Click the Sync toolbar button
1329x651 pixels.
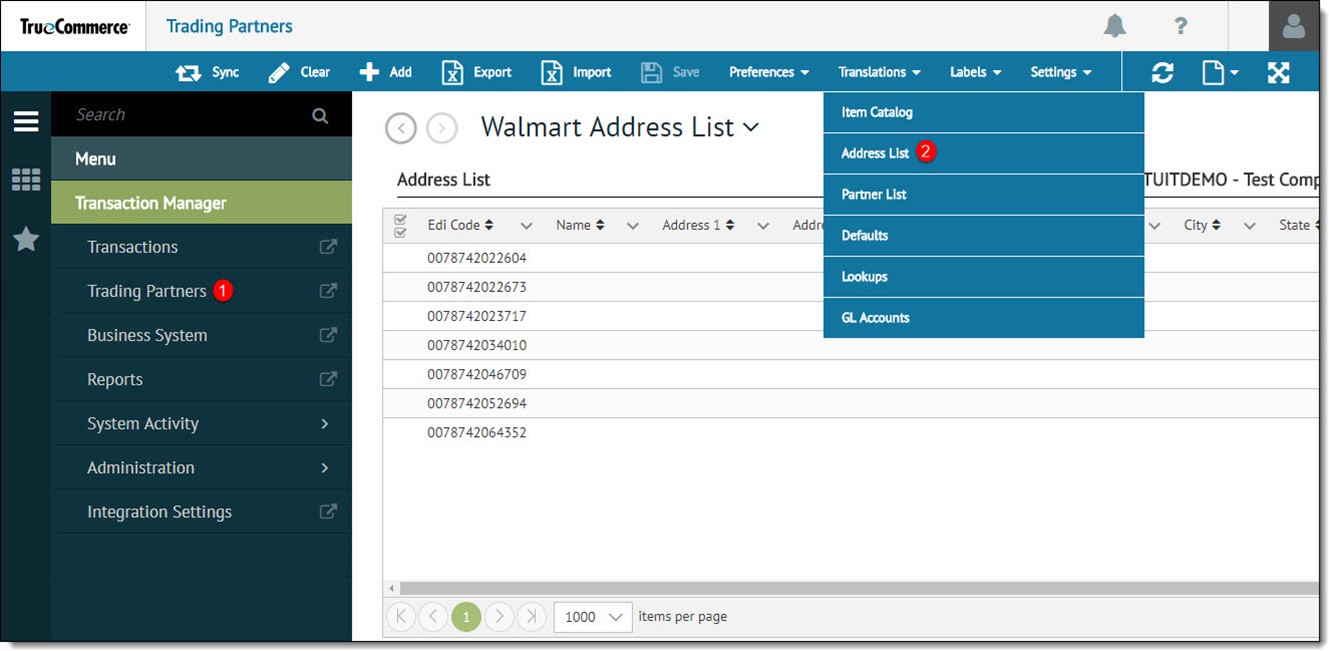point(208,72)
